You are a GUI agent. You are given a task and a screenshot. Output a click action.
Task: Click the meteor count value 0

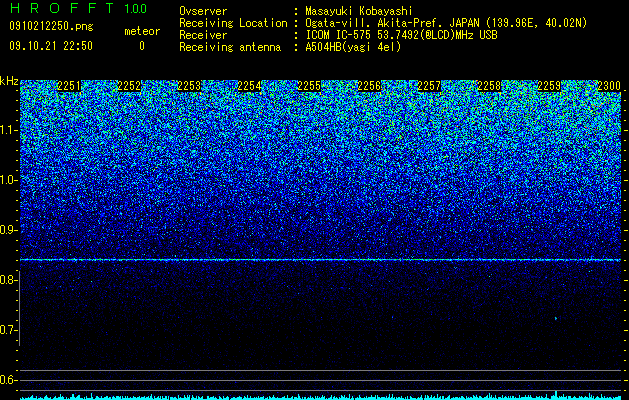coord(142,46)
